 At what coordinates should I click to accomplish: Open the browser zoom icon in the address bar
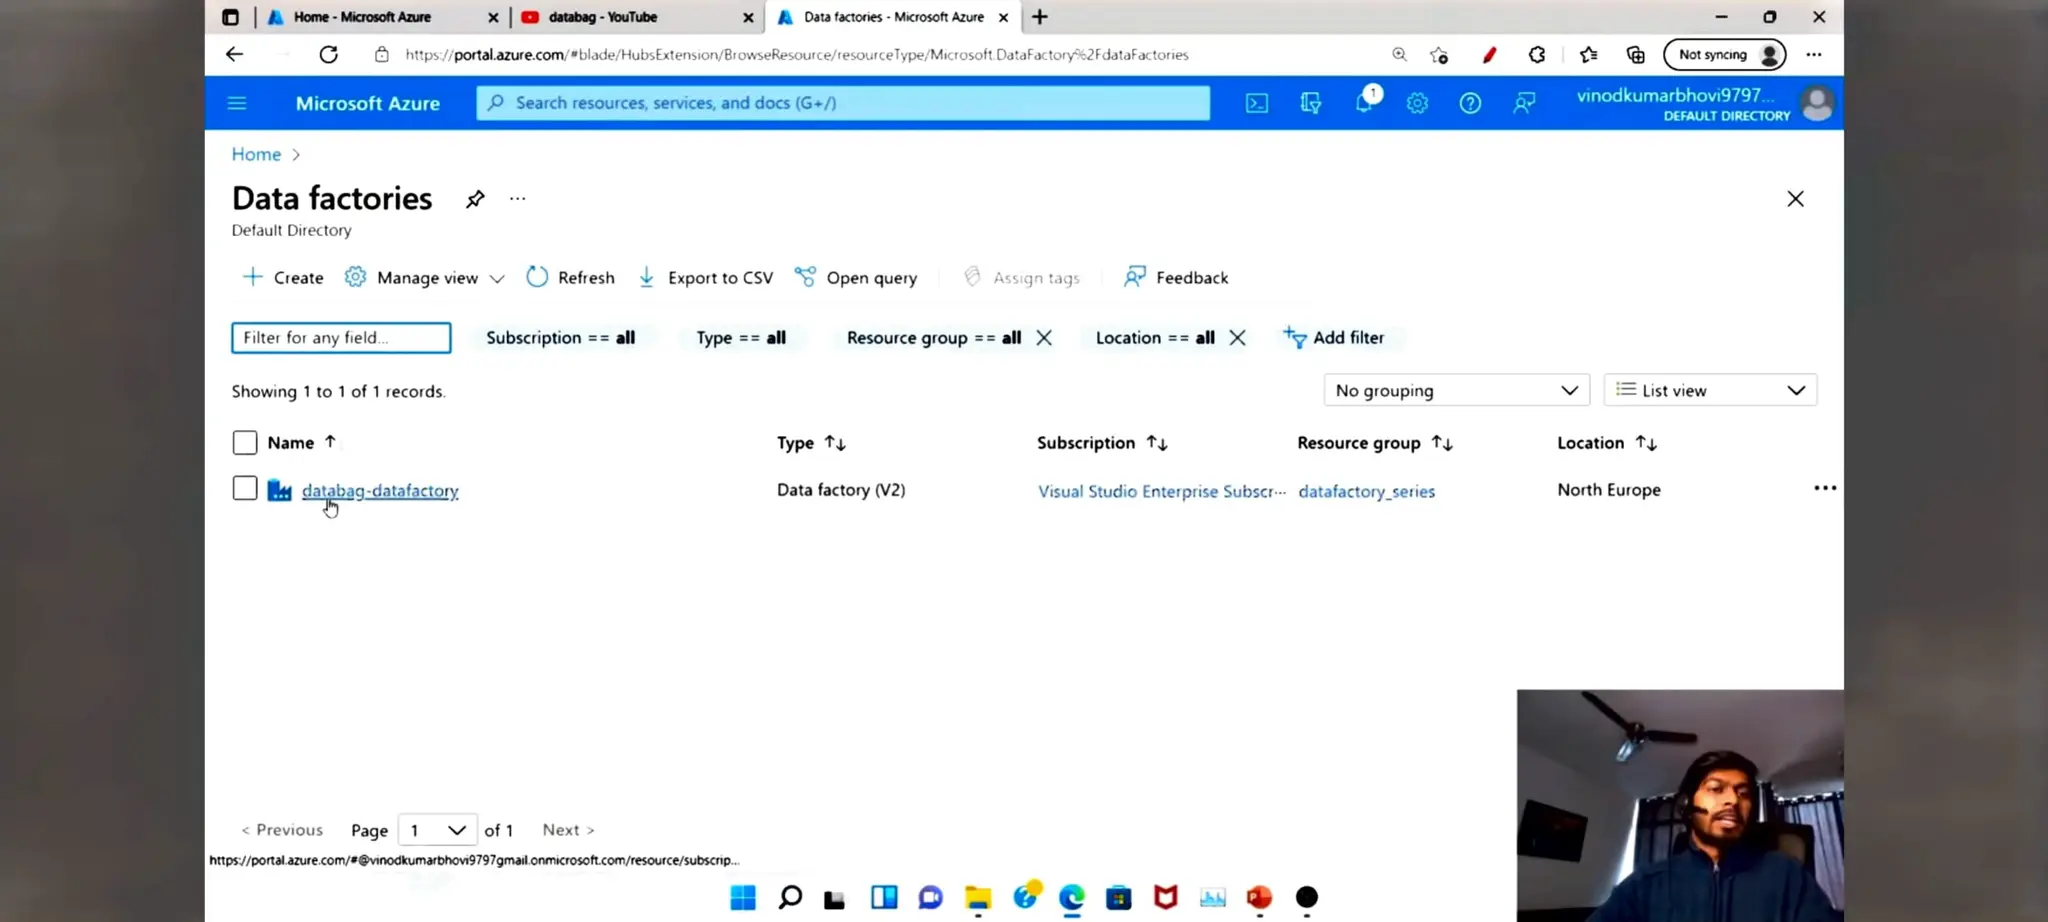(x=1399, y=55)
